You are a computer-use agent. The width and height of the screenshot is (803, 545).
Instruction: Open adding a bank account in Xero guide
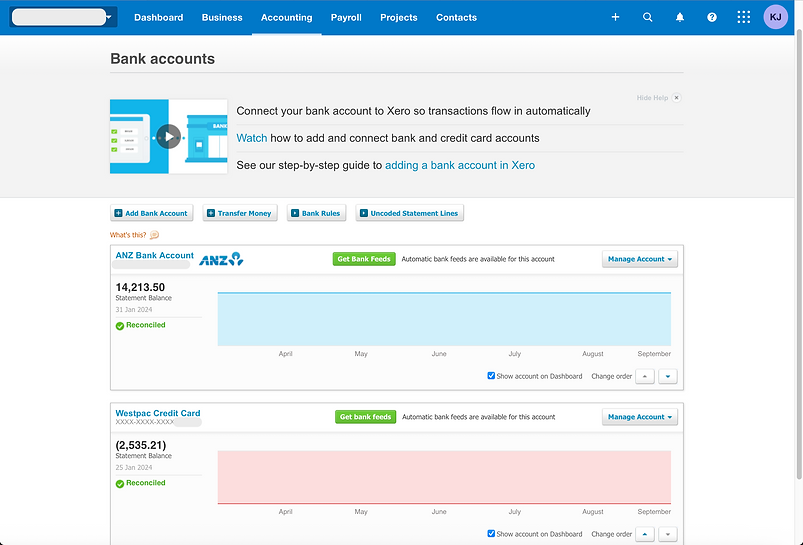[x=460, y=165]
